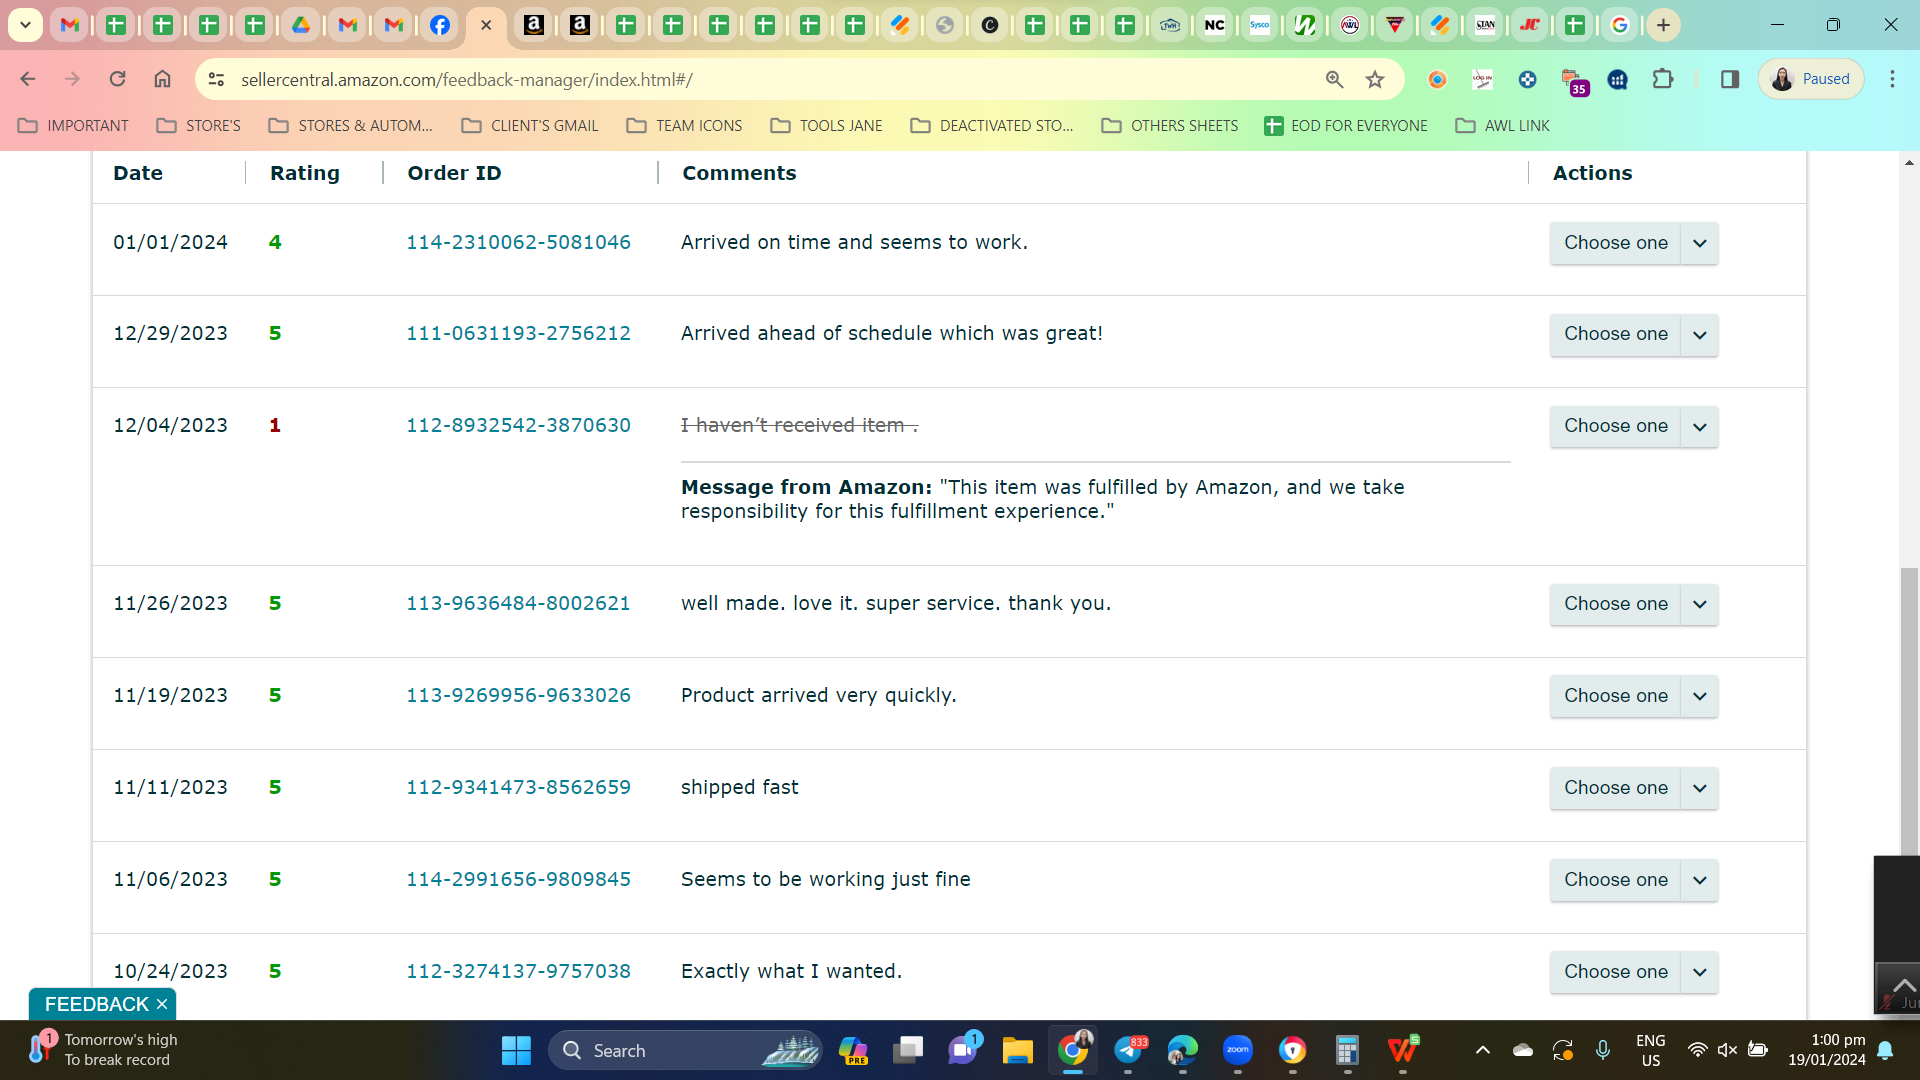Open Calculator from taskbar
Image resolution: width=1920 pixels, height=1080 pixels.
click(1347, 1050)
